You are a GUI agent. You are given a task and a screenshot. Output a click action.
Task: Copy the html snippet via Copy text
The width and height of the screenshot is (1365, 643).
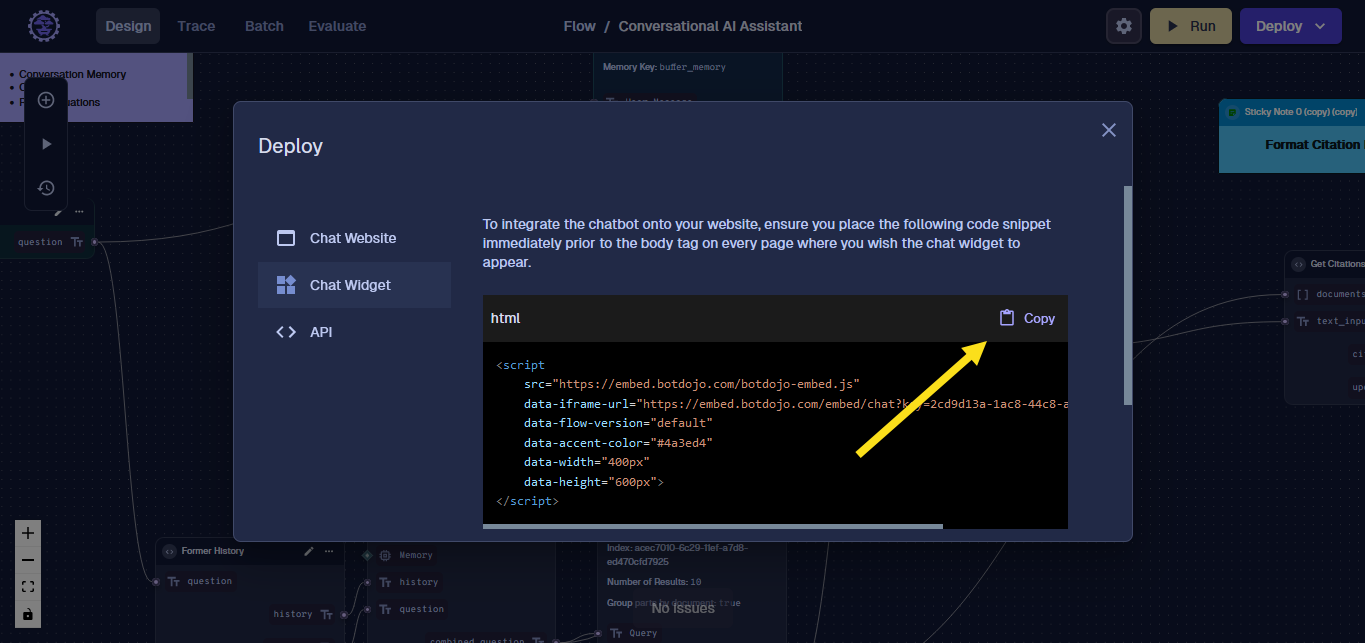(x=1039, y=318)
